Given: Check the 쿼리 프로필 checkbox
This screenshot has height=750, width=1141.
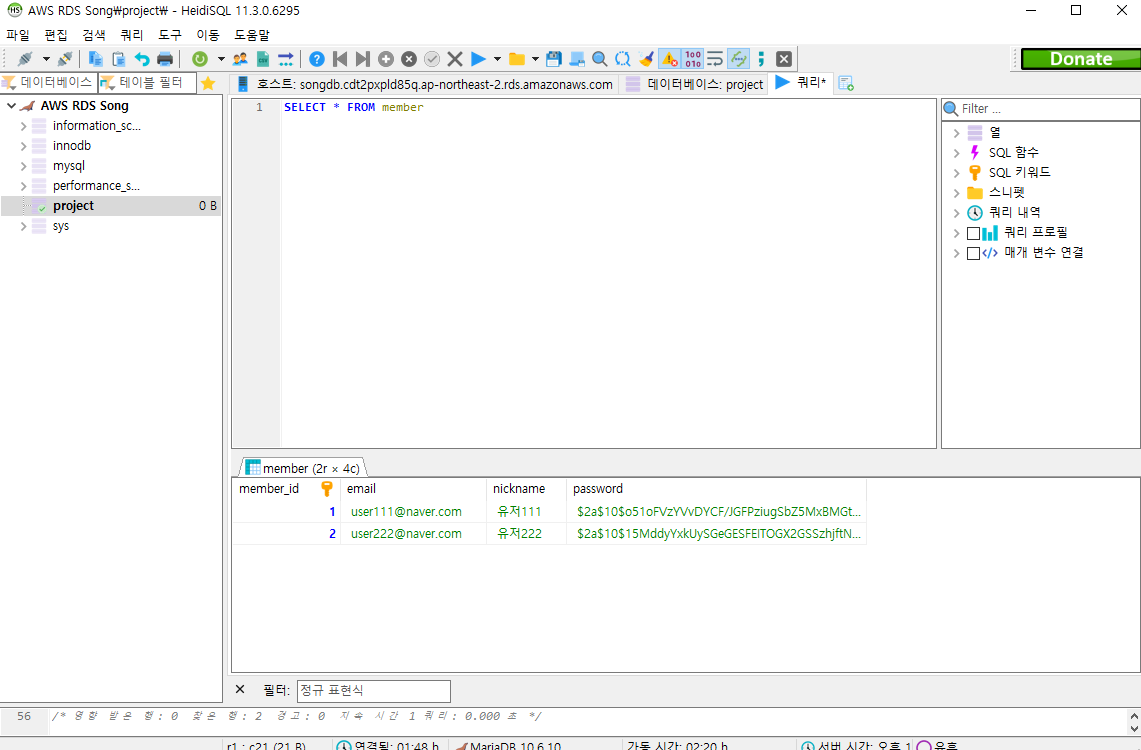Looking at the screenshot, I should (973, 234).
